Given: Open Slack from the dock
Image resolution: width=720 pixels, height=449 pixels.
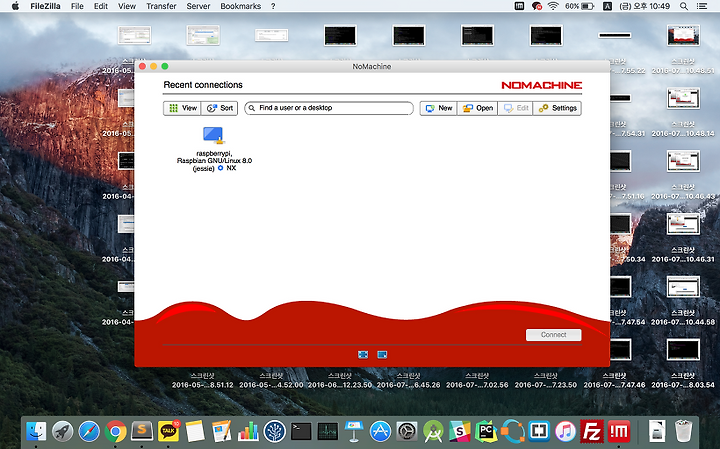Looking at the screenshot, I should point(460,432).
